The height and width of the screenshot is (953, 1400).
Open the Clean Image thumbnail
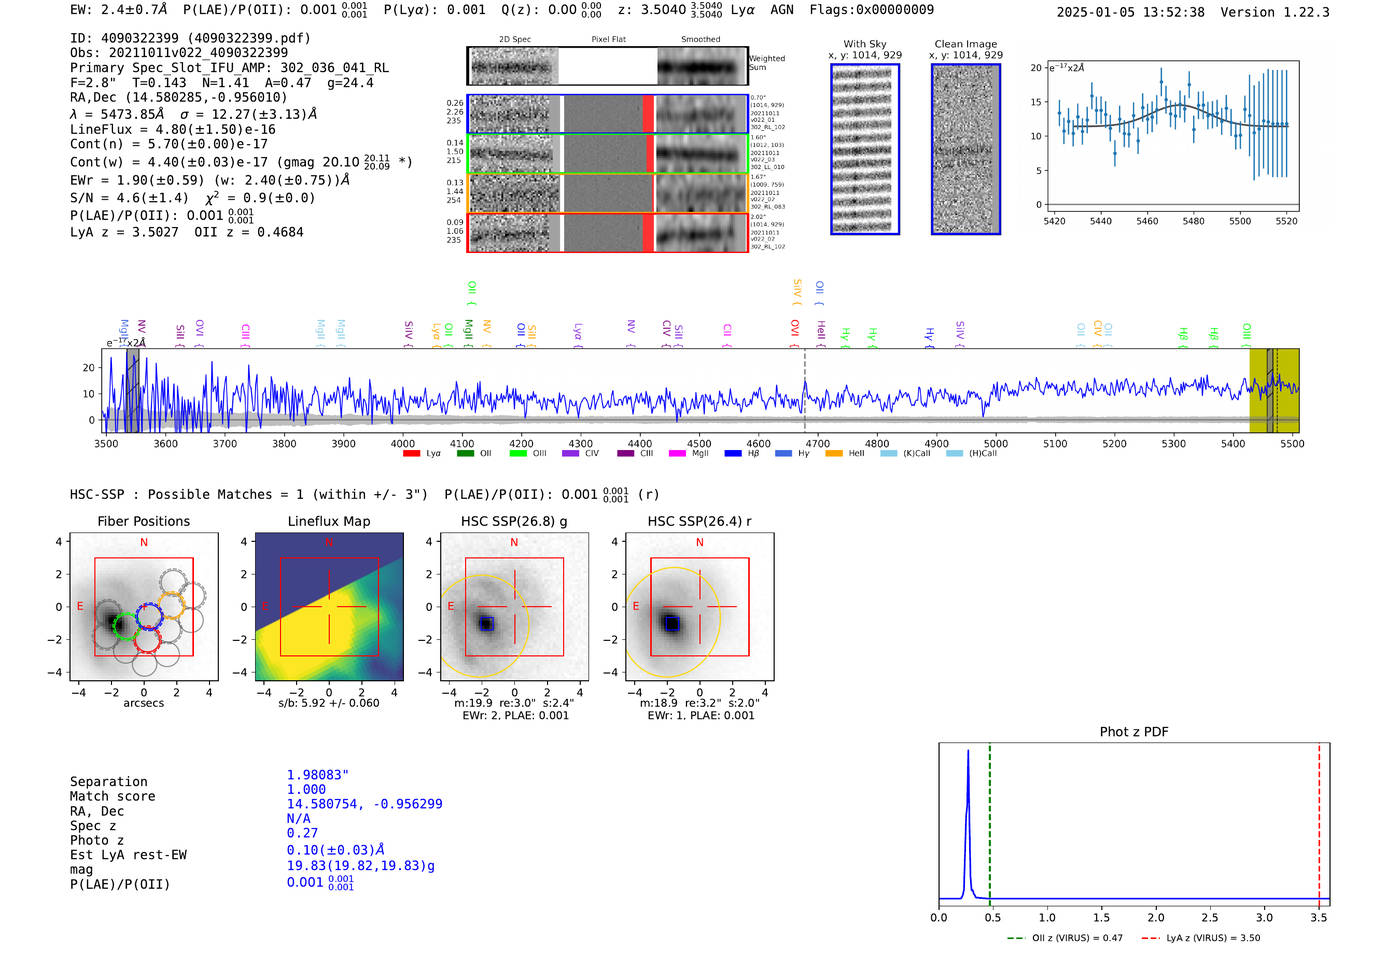[966, 149]
